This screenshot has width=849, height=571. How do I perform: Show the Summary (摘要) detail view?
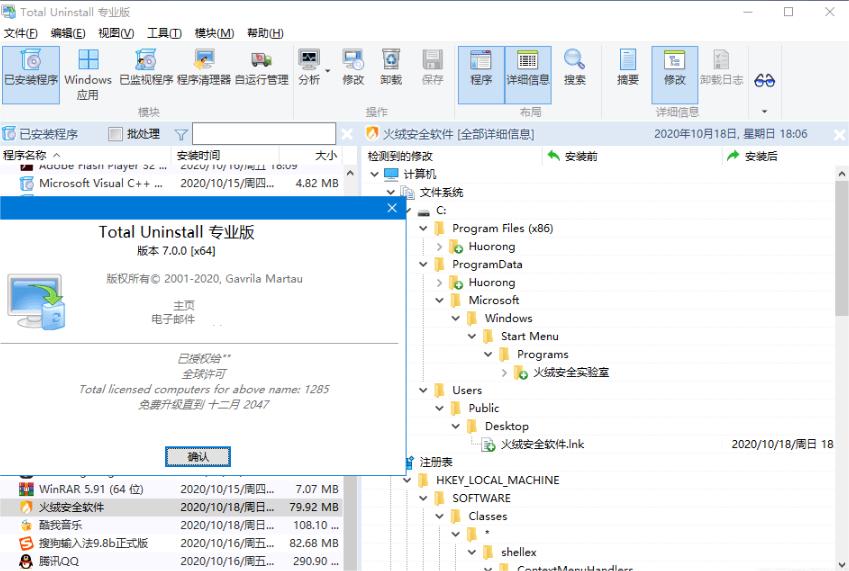(x=628, y=68)
